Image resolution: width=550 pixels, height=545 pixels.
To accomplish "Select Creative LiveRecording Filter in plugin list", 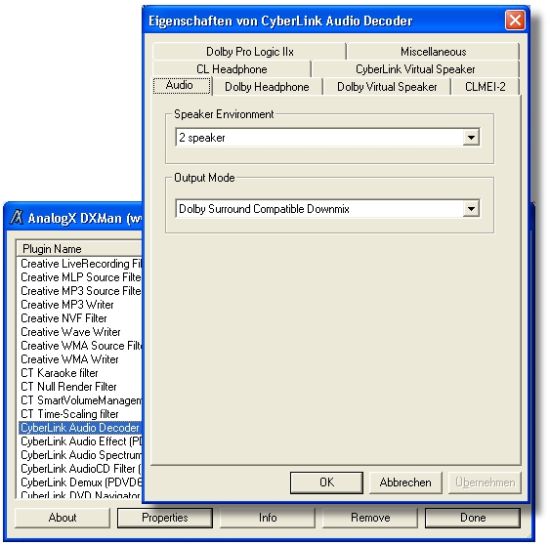I will [80, 263].
